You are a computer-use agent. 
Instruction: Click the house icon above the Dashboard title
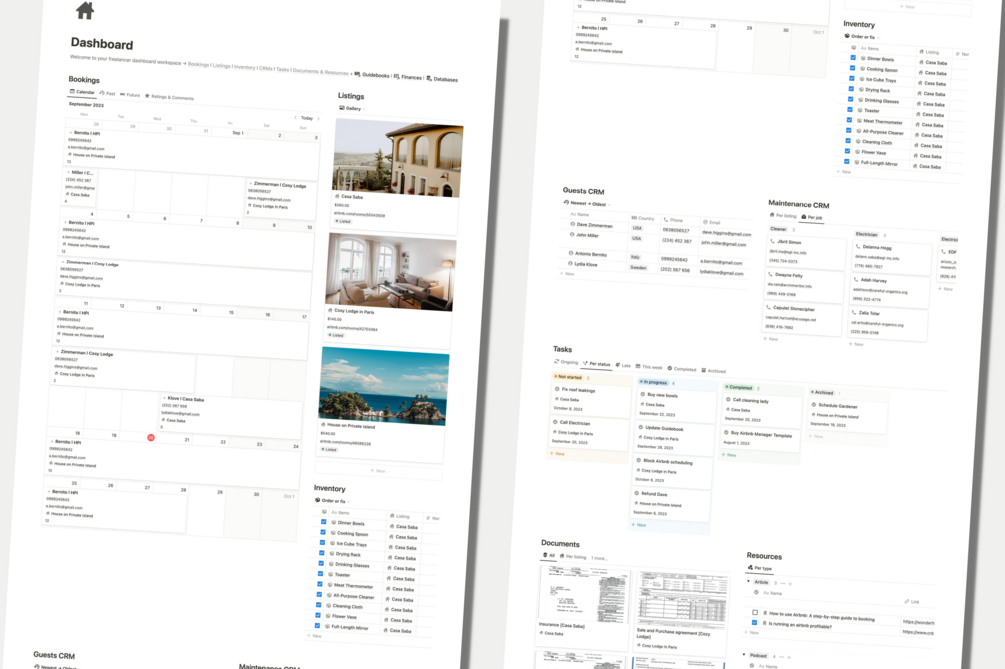point(85,10)
